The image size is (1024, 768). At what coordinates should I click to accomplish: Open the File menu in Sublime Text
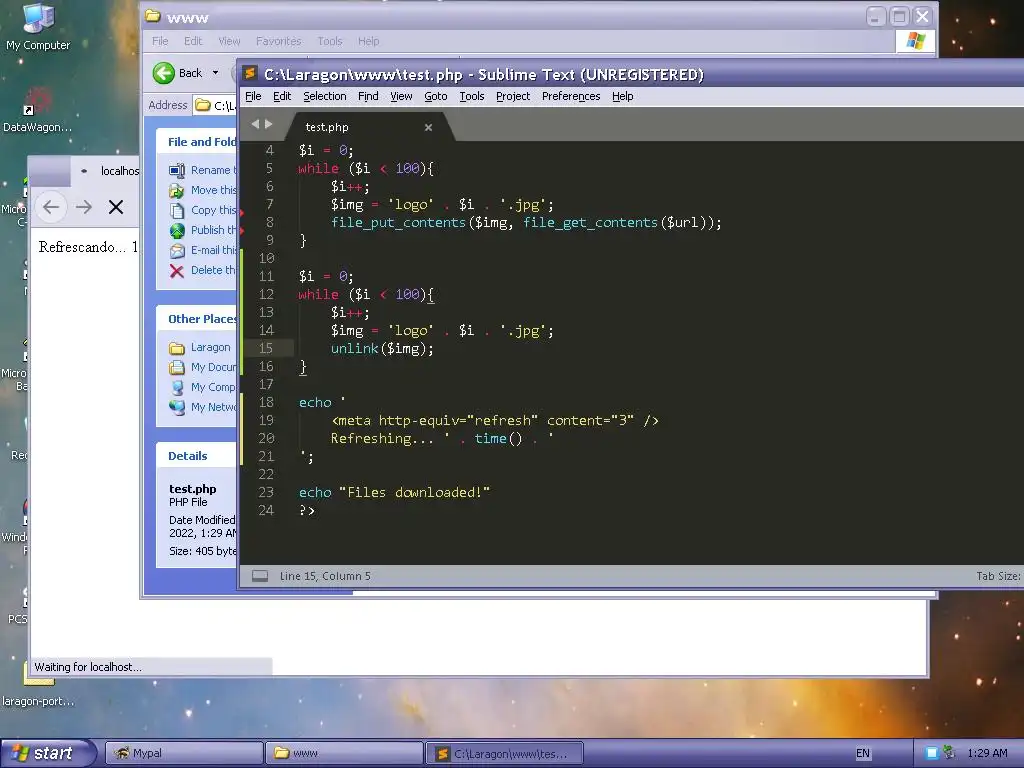point(253,96)
